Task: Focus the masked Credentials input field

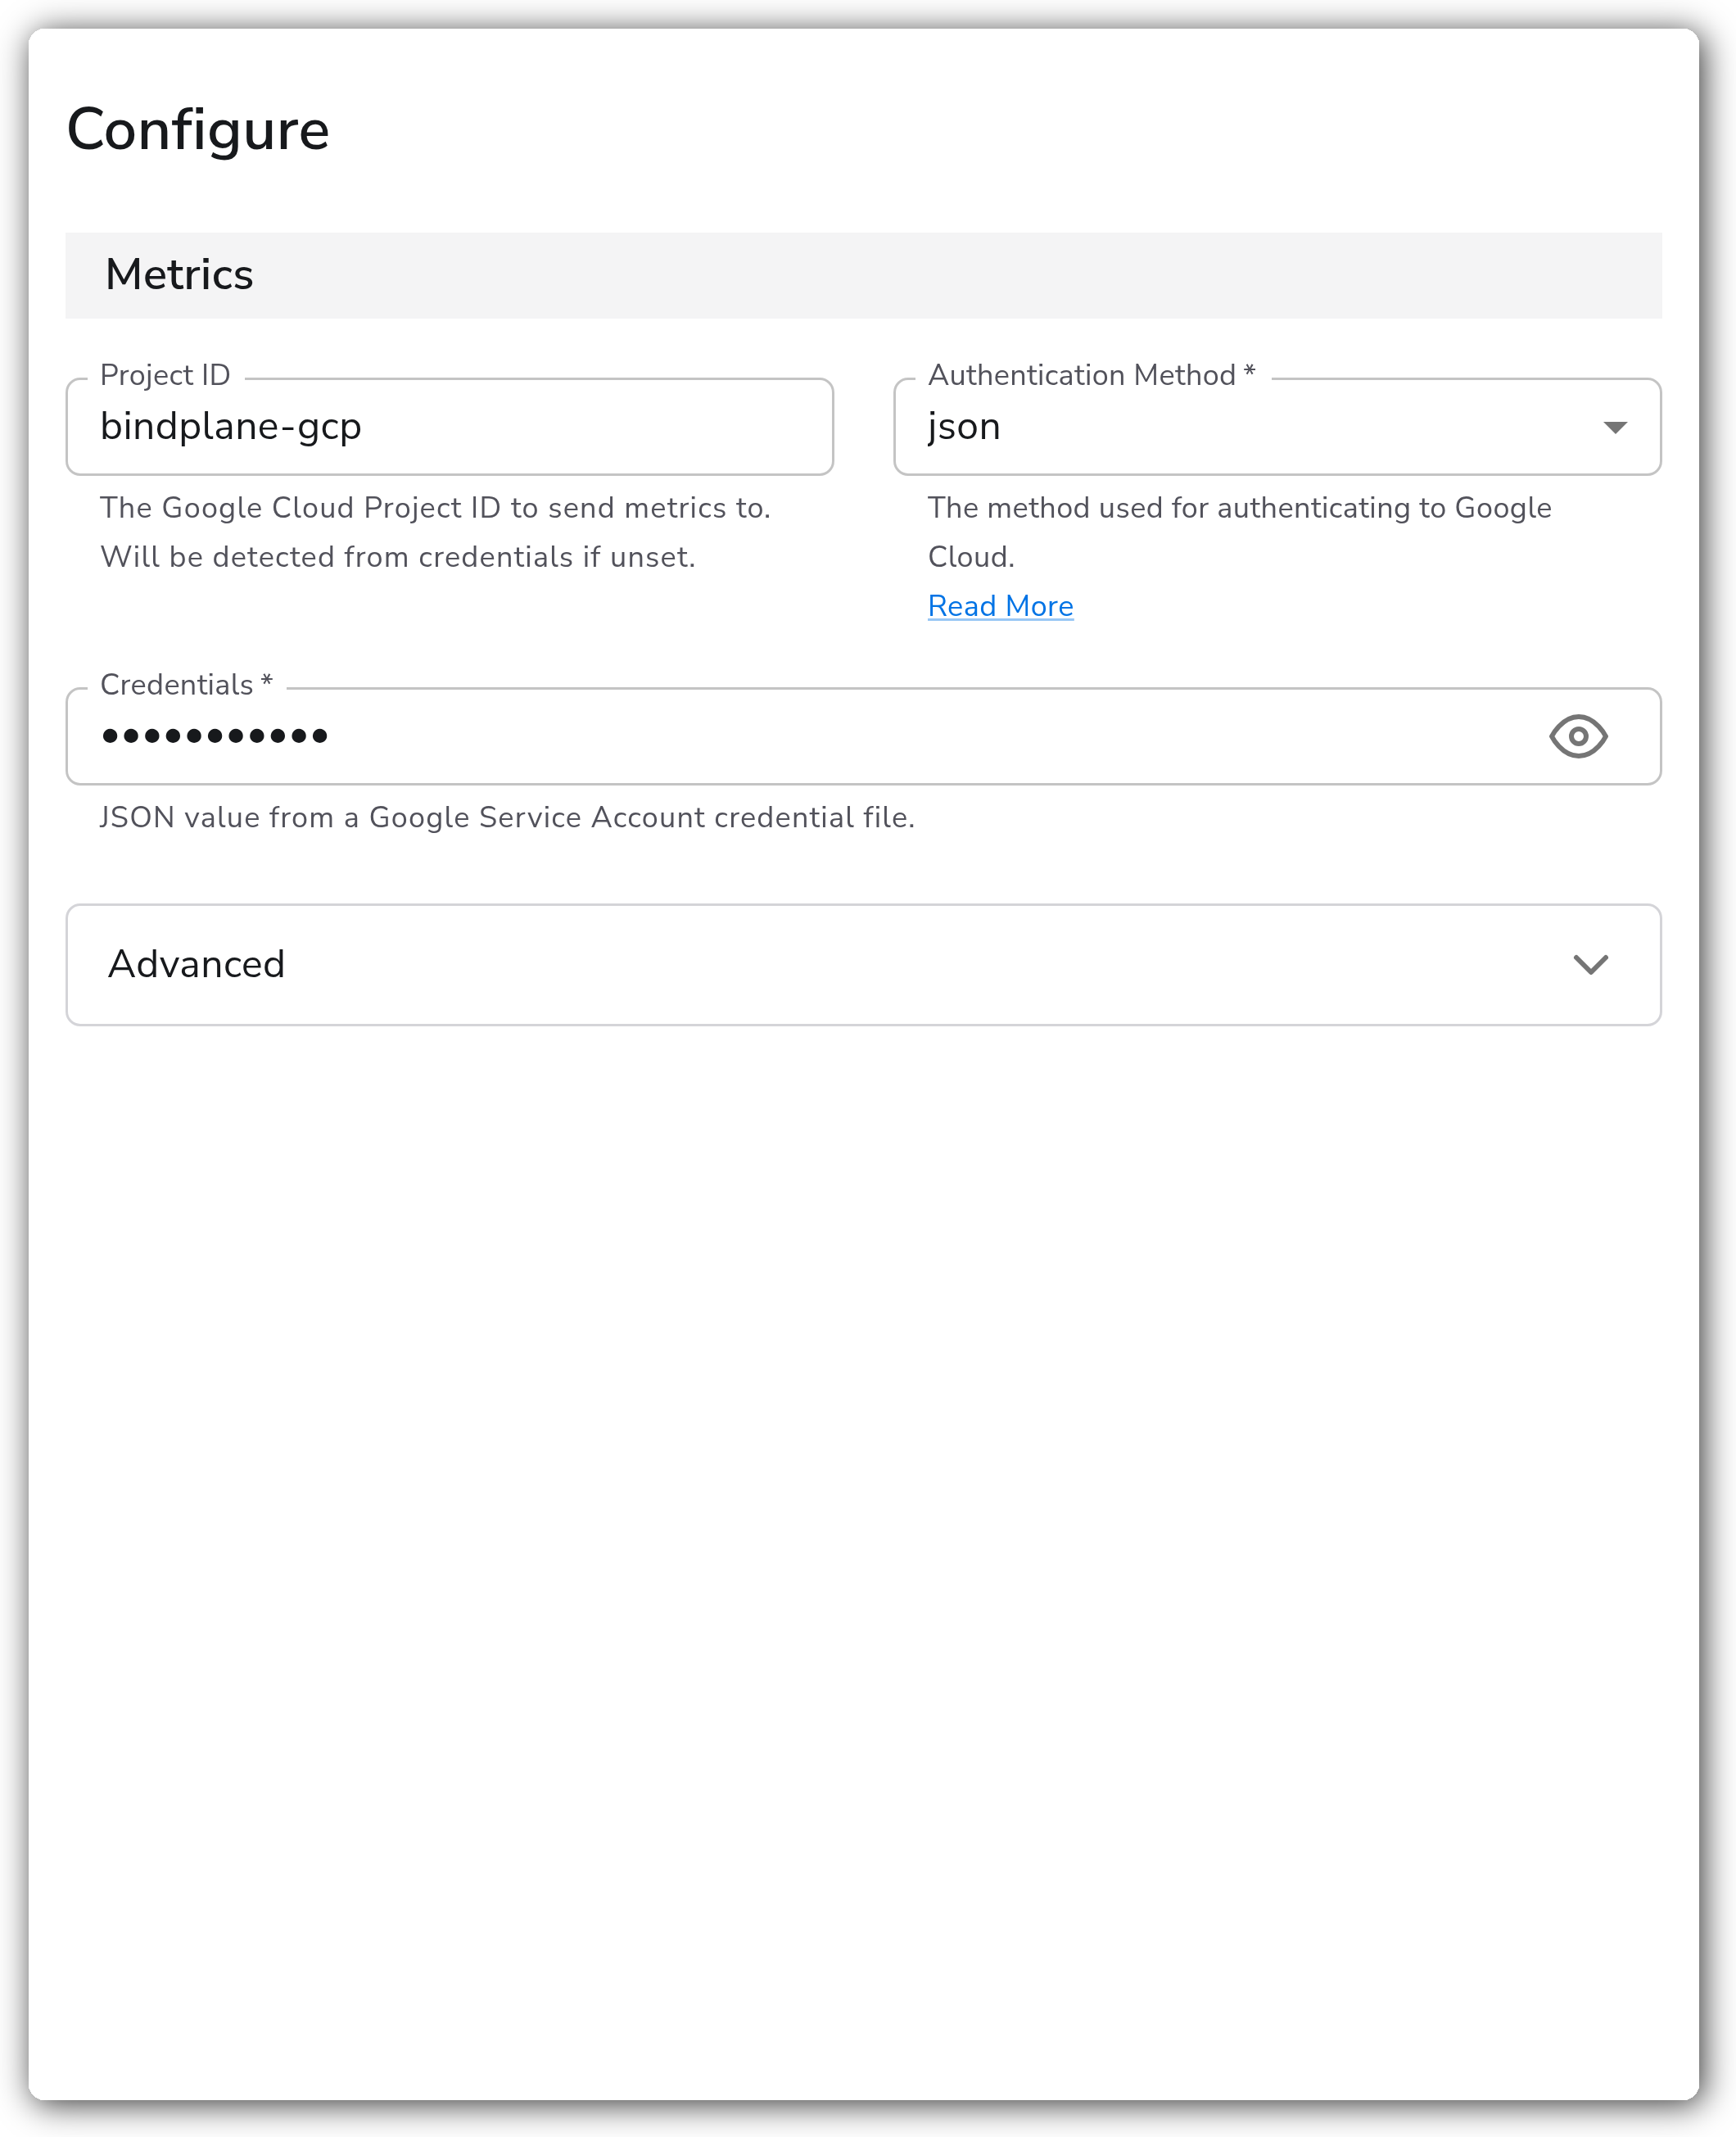Action: click(x=863, y=736)
